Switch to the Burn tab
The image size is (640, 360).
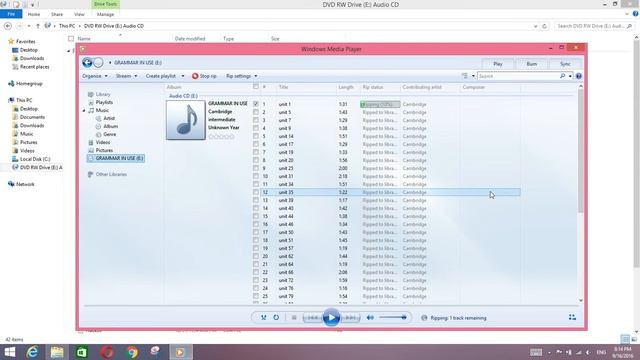pyautogui.click(x=531, y=64)
